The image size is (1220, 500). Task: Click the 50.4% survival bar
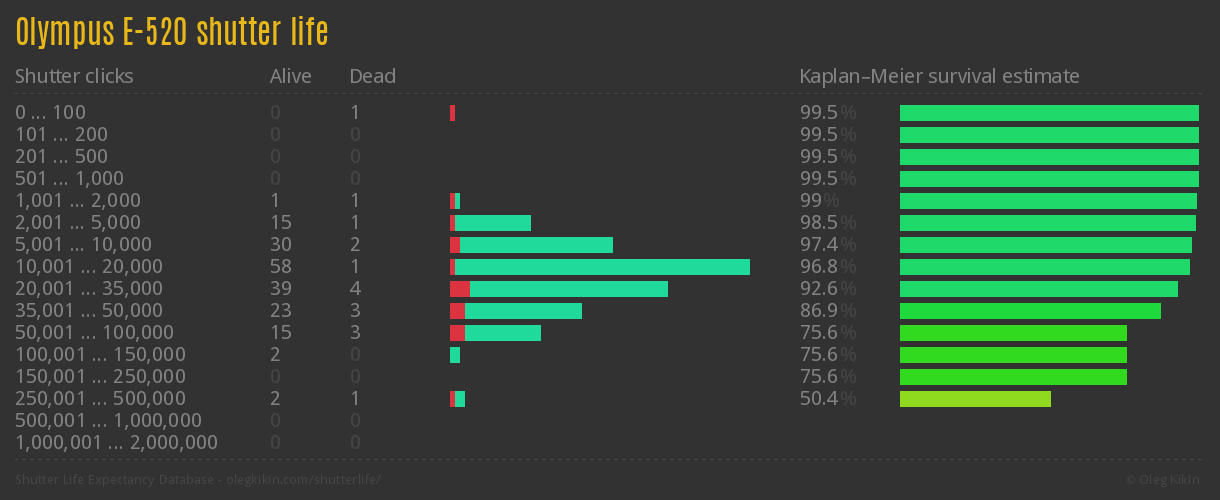(x=975, y=399)
